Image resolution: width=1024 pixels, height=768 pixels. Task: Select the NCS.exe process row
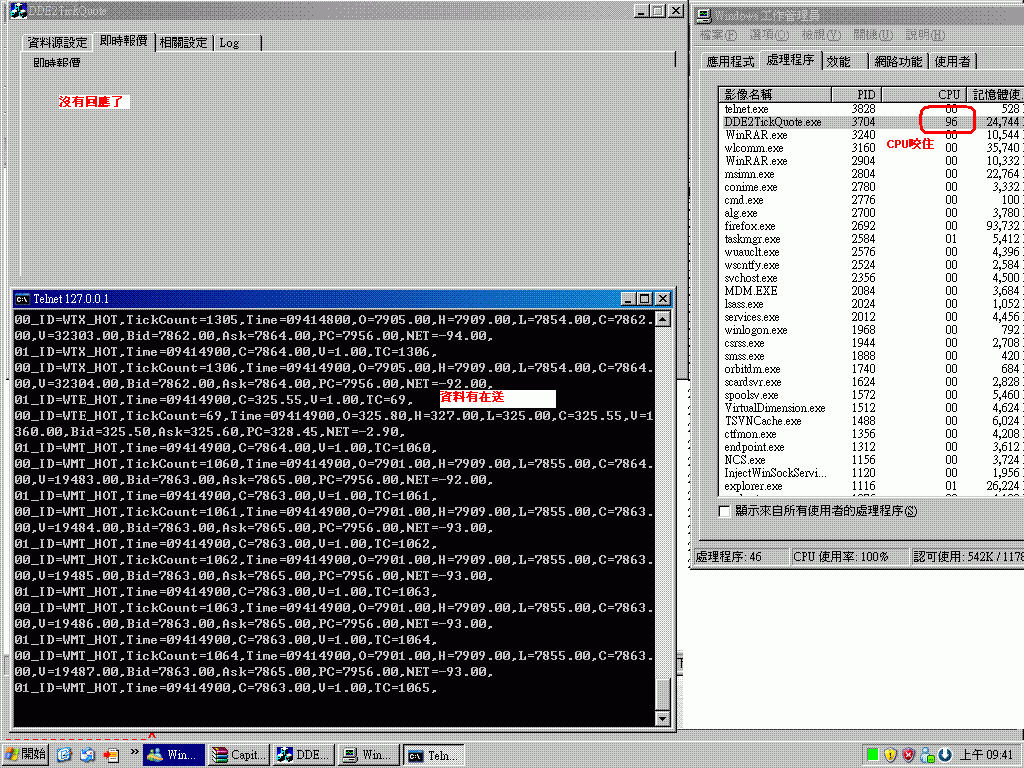pos(872,460)
